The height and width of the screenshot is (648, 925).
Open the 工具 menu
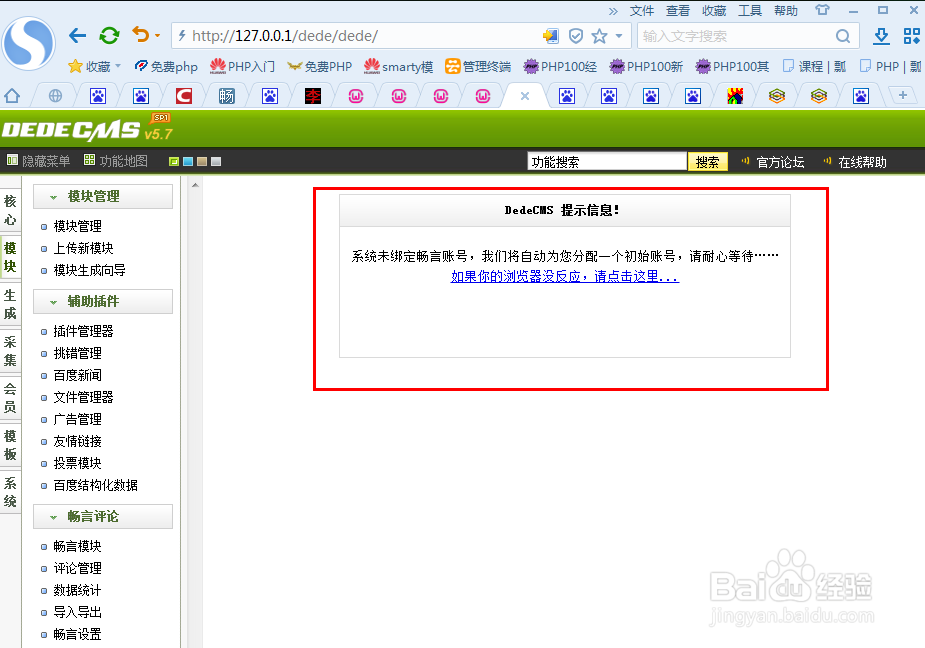tap(750, 11)
